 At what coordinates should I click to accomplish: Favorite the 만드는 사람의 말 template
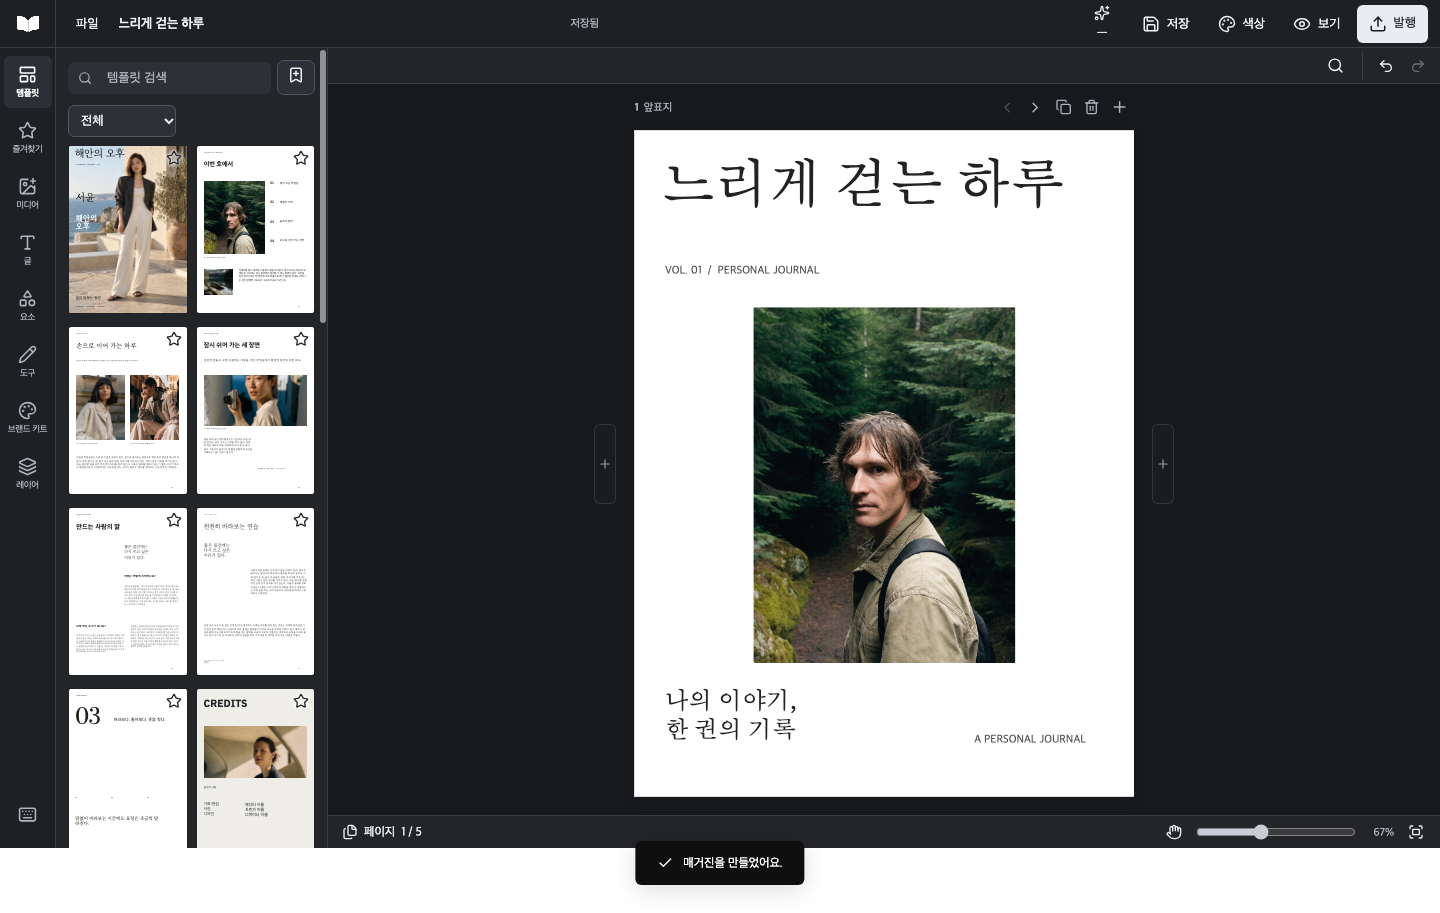pyautogui.click(x=174, y=520)
